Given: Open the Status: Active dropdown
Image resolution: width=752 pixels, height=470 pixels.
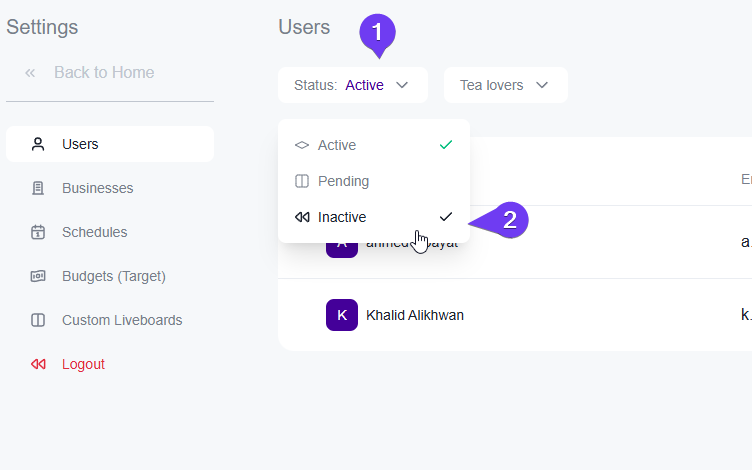Looking at the screenshot, I should click(352, 85).
